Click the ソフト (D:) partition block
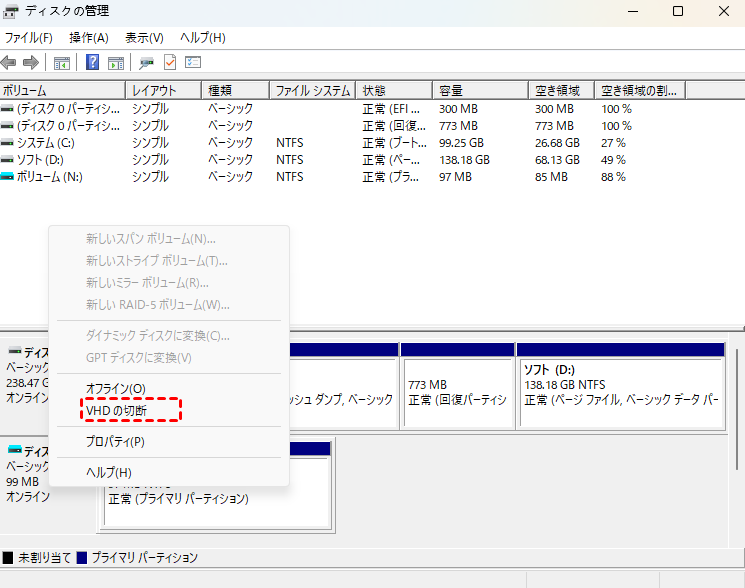Screen dimensions: 745x588 [620, 392]
